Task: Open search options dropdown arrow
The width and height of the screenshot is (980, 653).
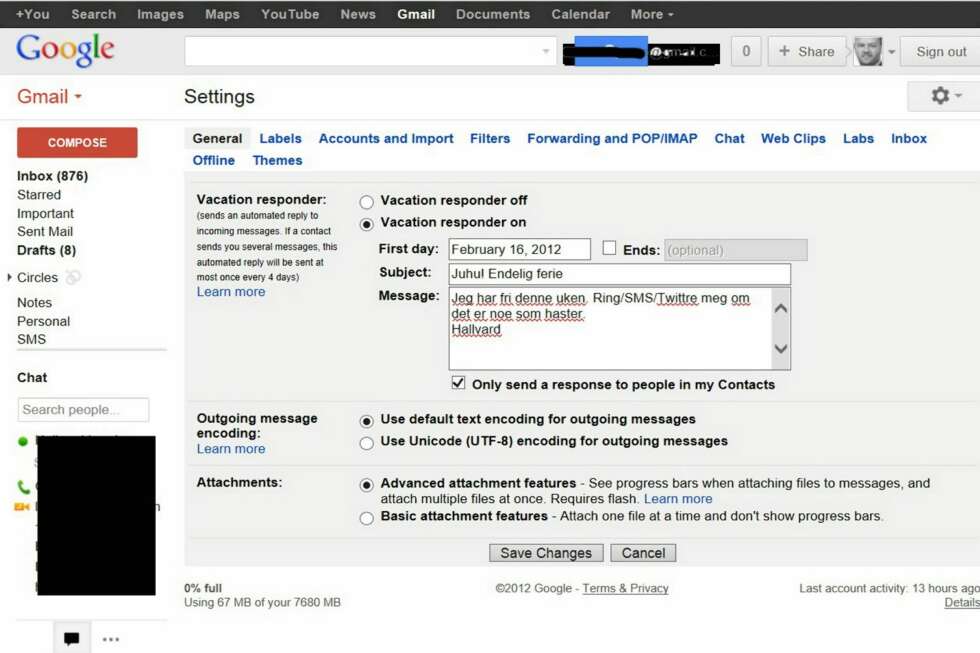Action: 546,51
